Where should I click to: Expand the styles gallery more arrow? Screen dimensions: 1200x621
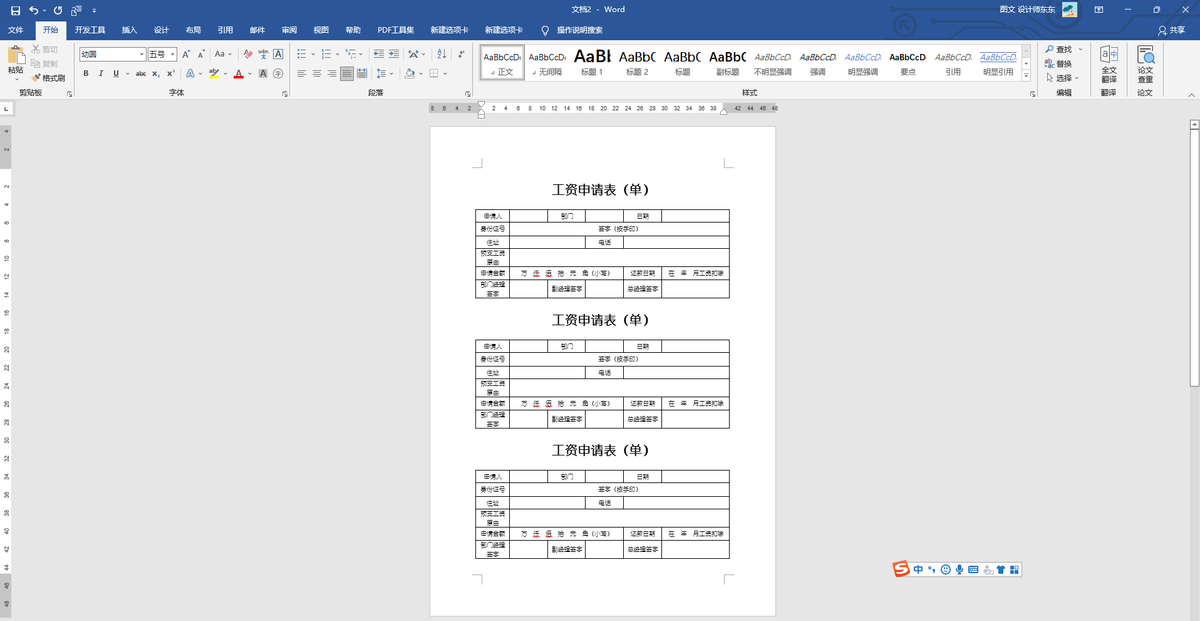(x=1025, y=75)
